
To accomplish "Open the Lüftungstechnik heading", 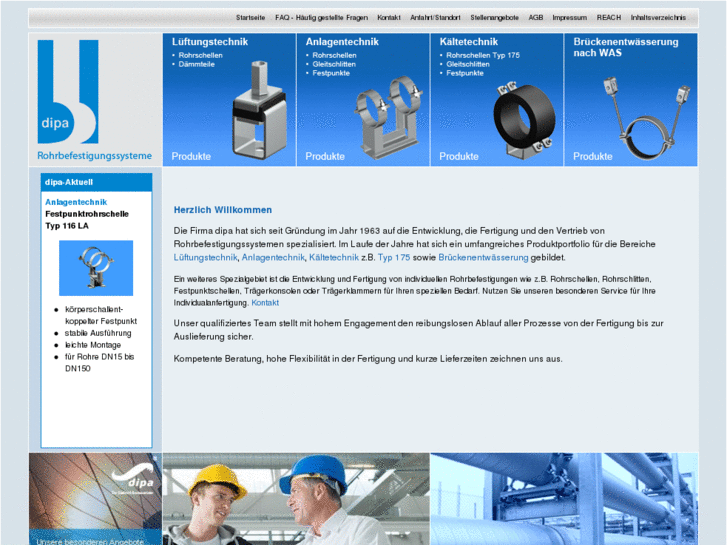I will click(x=210, y=42).
